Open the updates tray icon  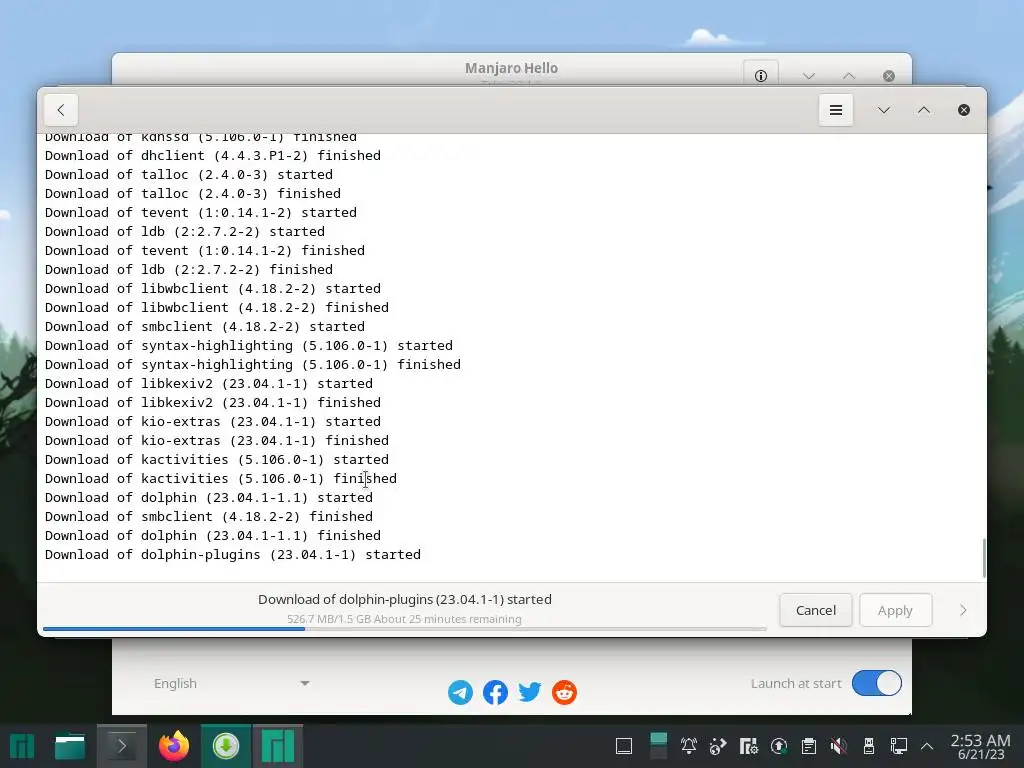(x=778, y=746)
